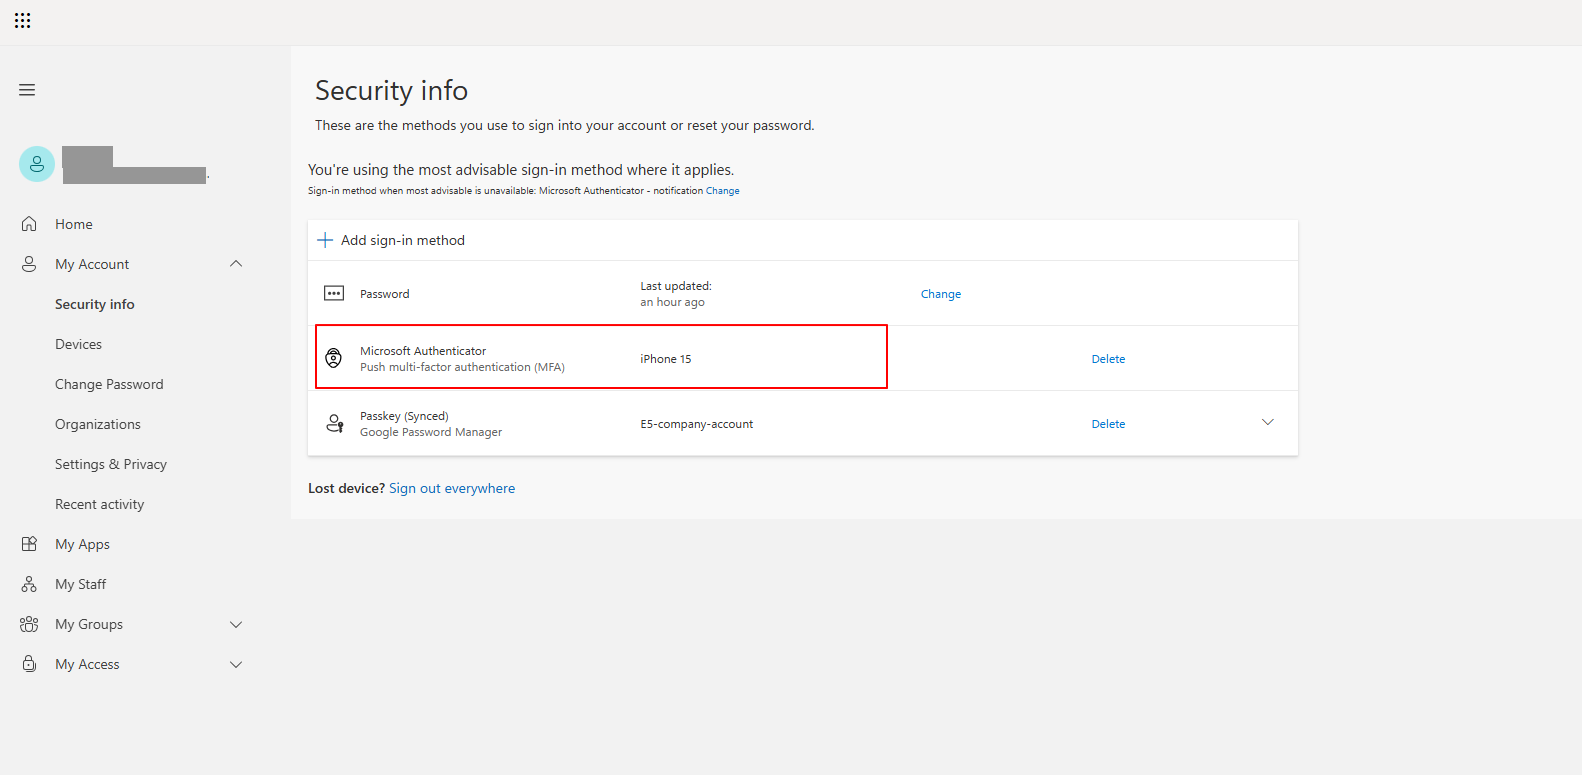Image resolution: width=1582 pixels, height=775 pixels.
Task: Open Settings & Privacy in the sidebar
Action: coord(111,464)
